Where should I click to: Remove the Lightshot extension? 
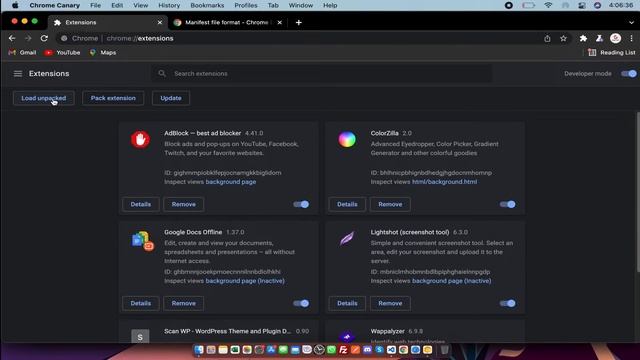tap(390, 303)
